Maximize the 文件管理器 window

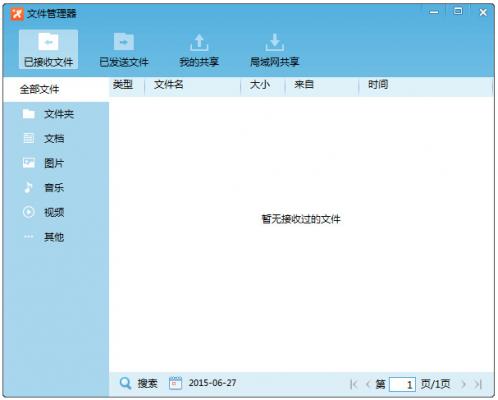point(458,11)
